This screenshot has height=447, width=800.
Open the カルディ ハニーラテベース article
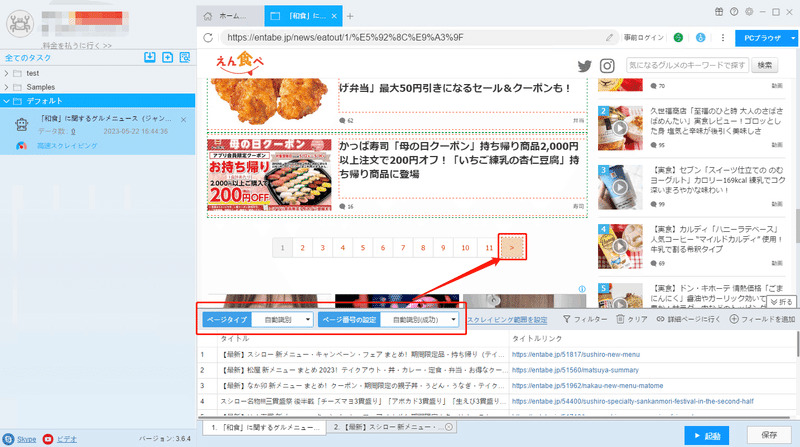[x=716, y=239]
